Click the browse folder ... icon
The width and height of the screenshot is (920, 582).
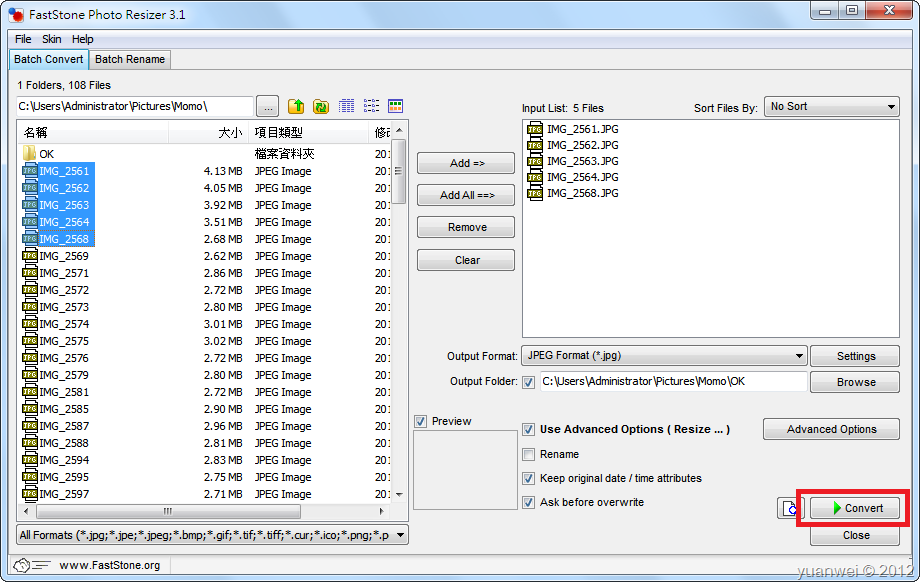pos(267,106)
